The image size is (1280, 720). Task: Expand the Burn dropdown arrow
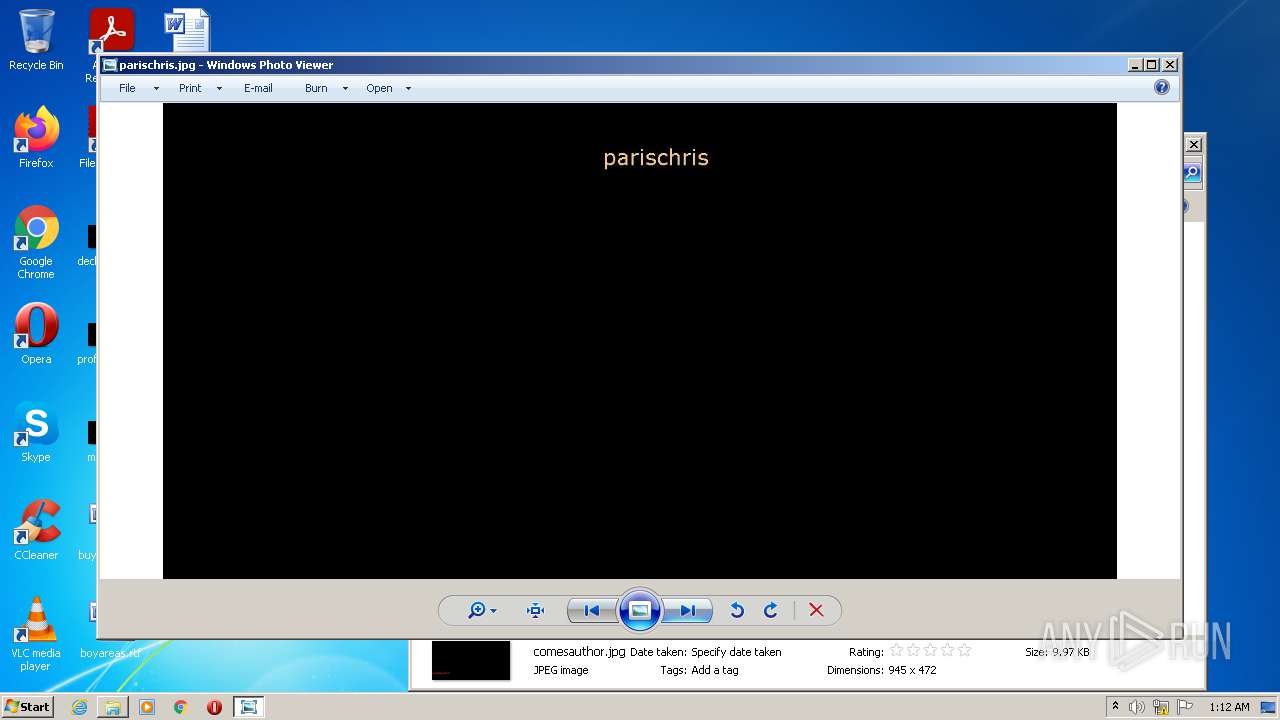pyautogui.click(x=345, y=89)
